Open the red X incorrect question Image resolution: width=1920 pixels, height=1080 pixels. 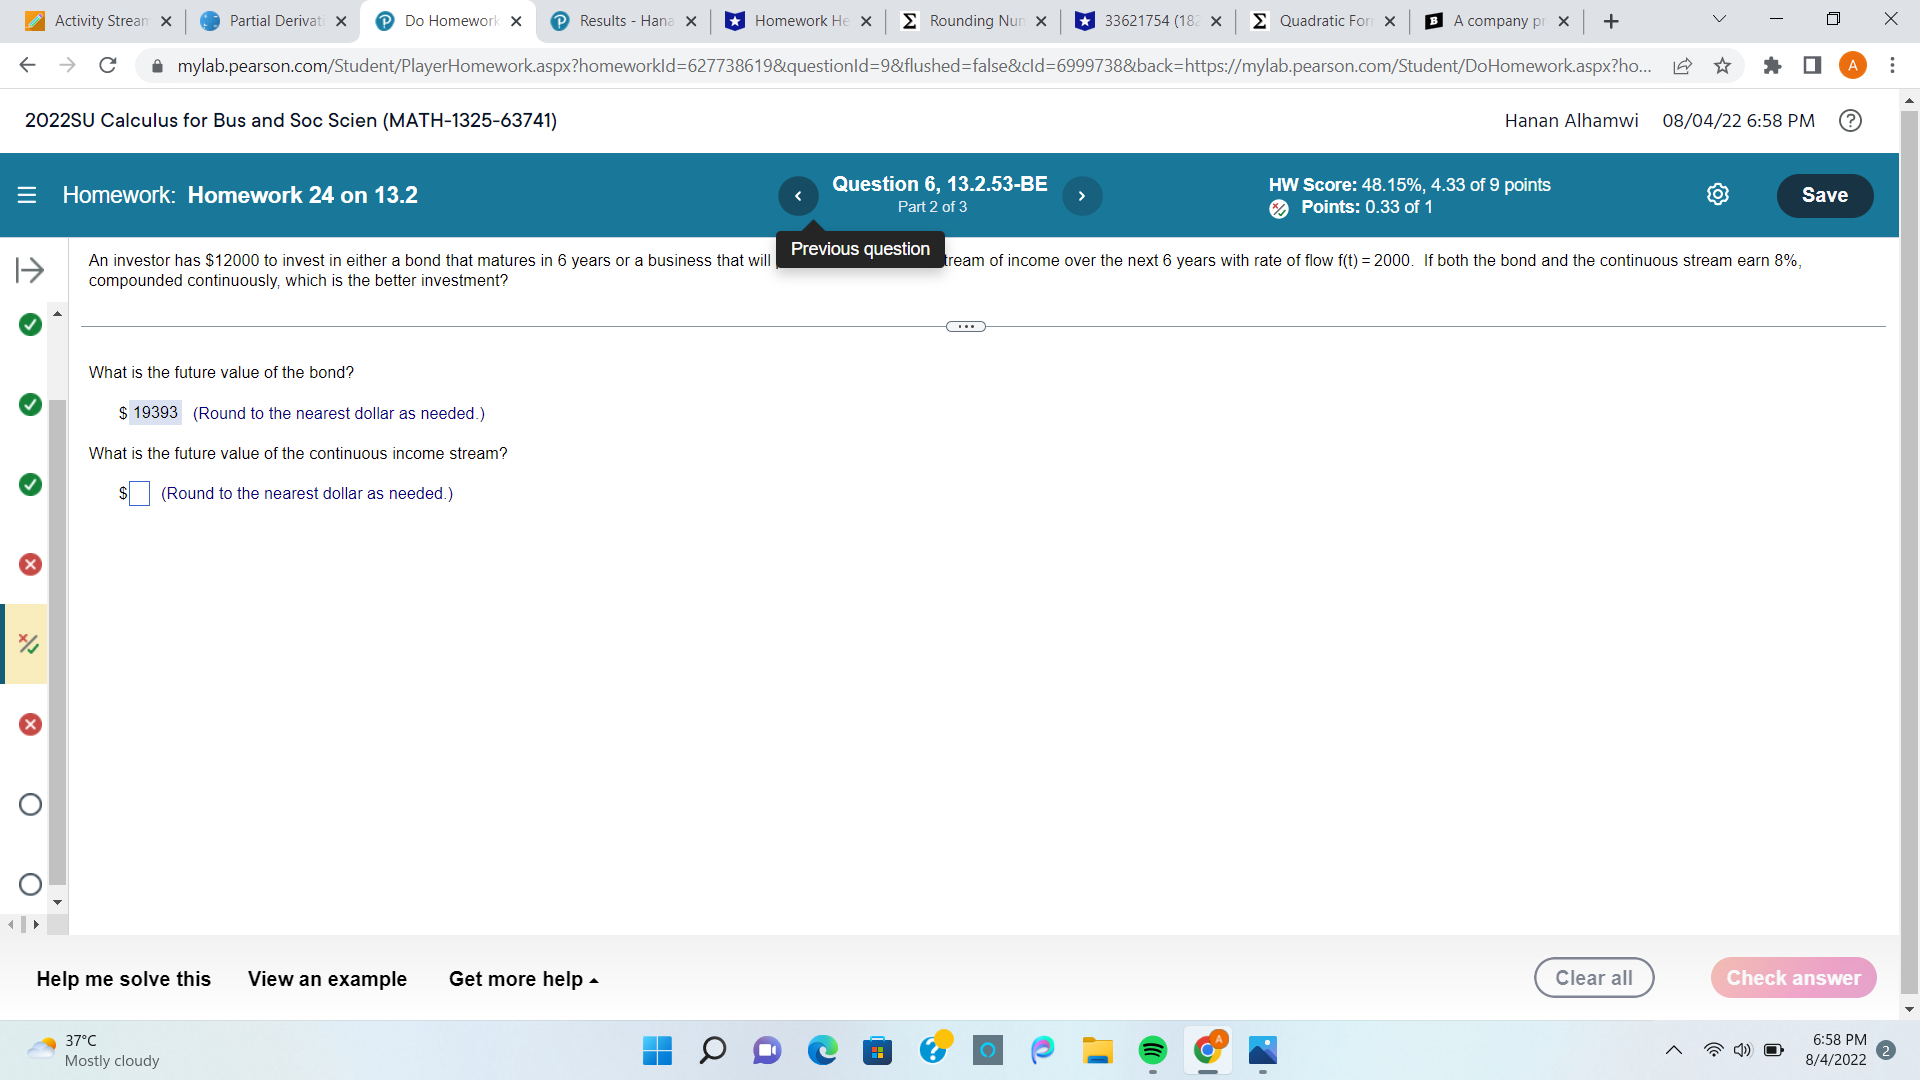(29, 564)
